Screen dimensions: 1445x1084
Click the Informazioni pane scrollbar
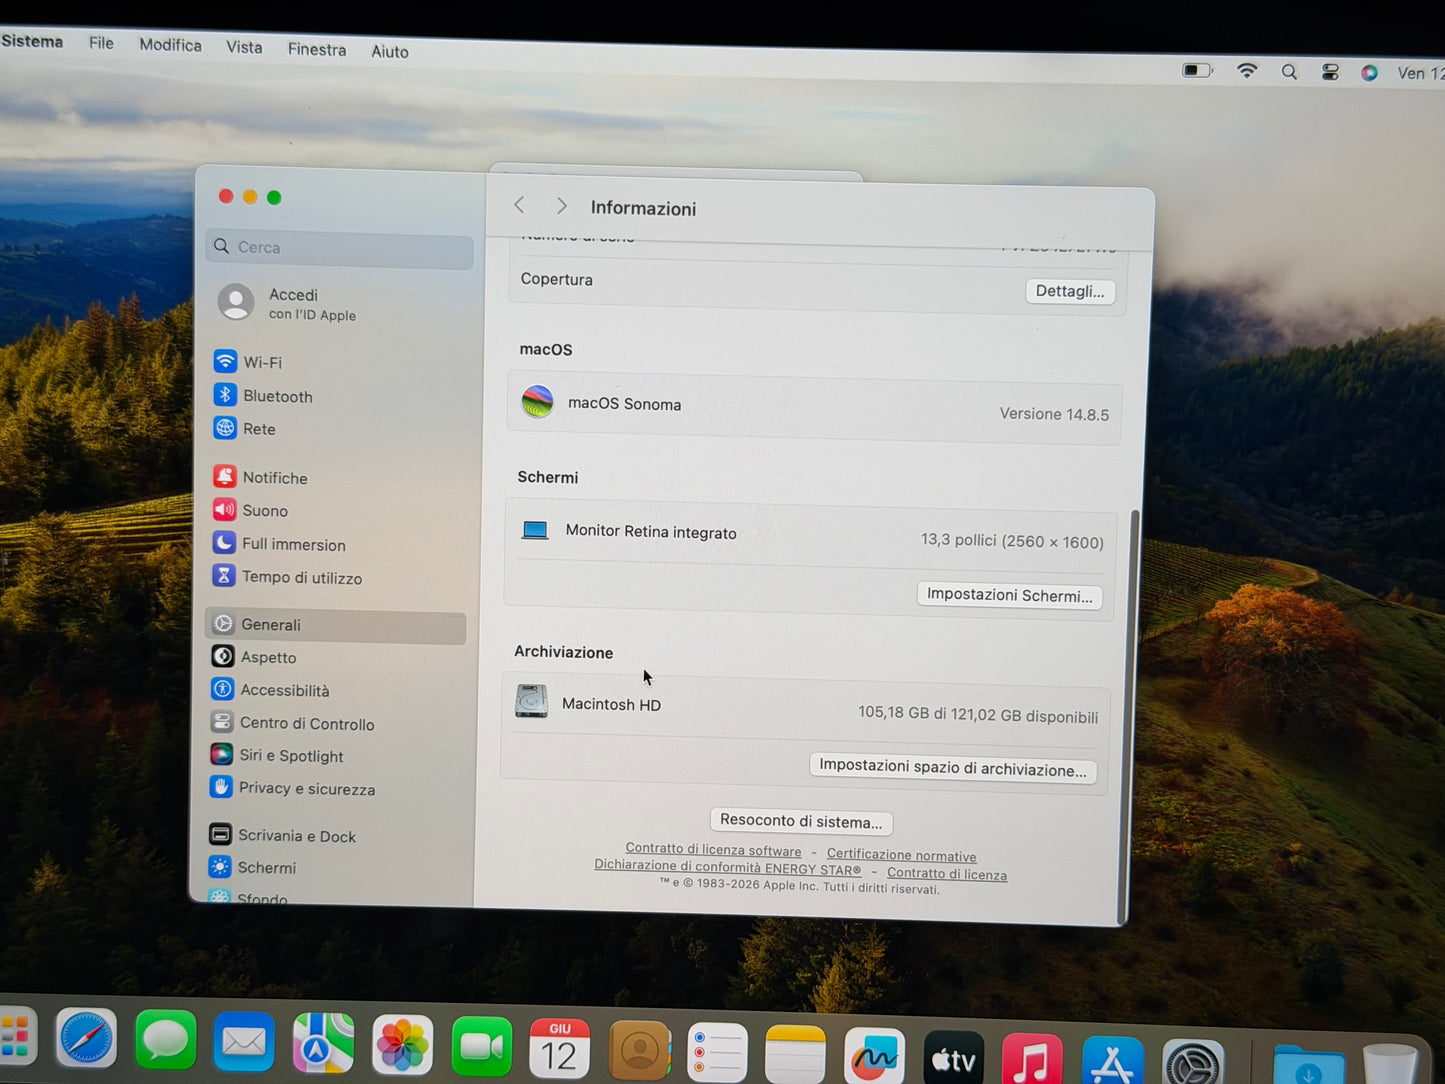1130,715
